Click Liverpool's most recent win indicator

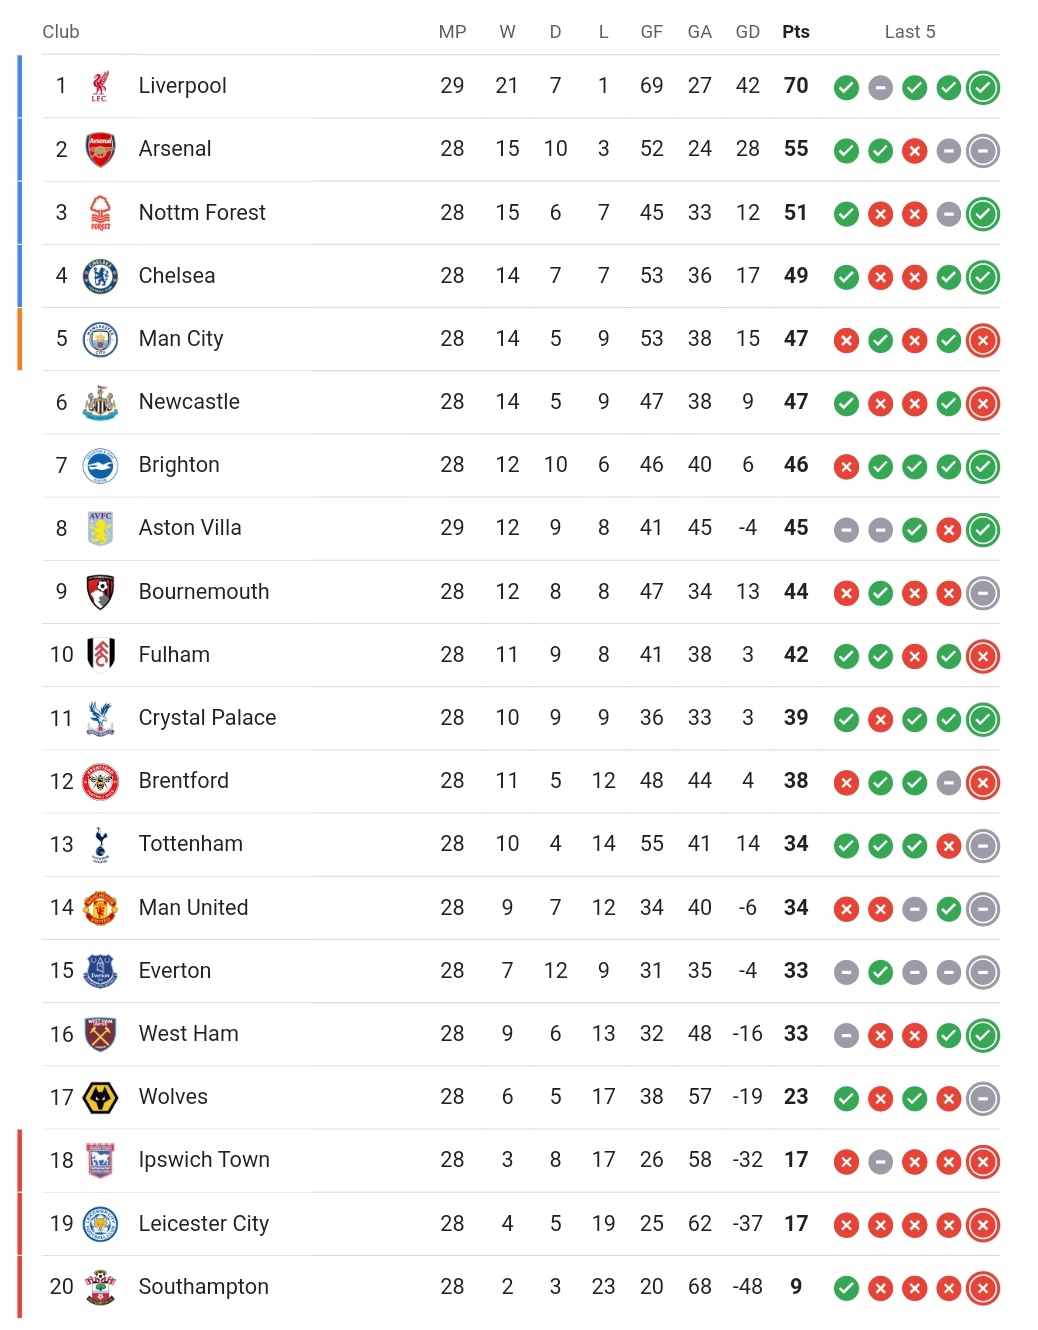tap(983, 87)
